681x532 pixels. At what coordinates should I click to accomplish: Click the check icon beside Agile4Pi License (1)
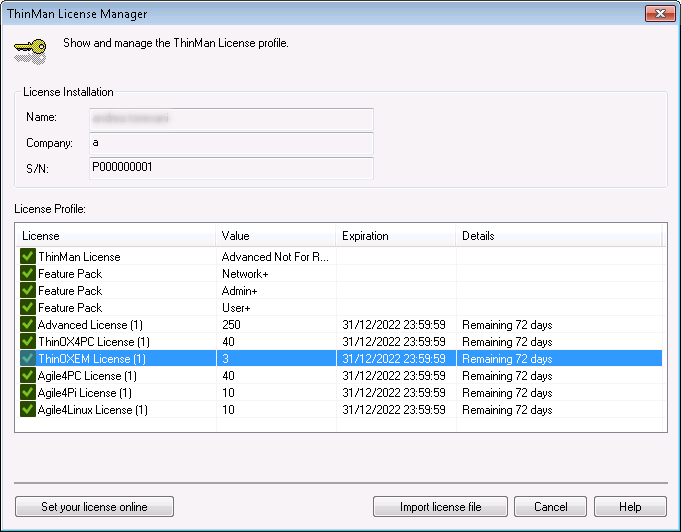tap(28, 392)
